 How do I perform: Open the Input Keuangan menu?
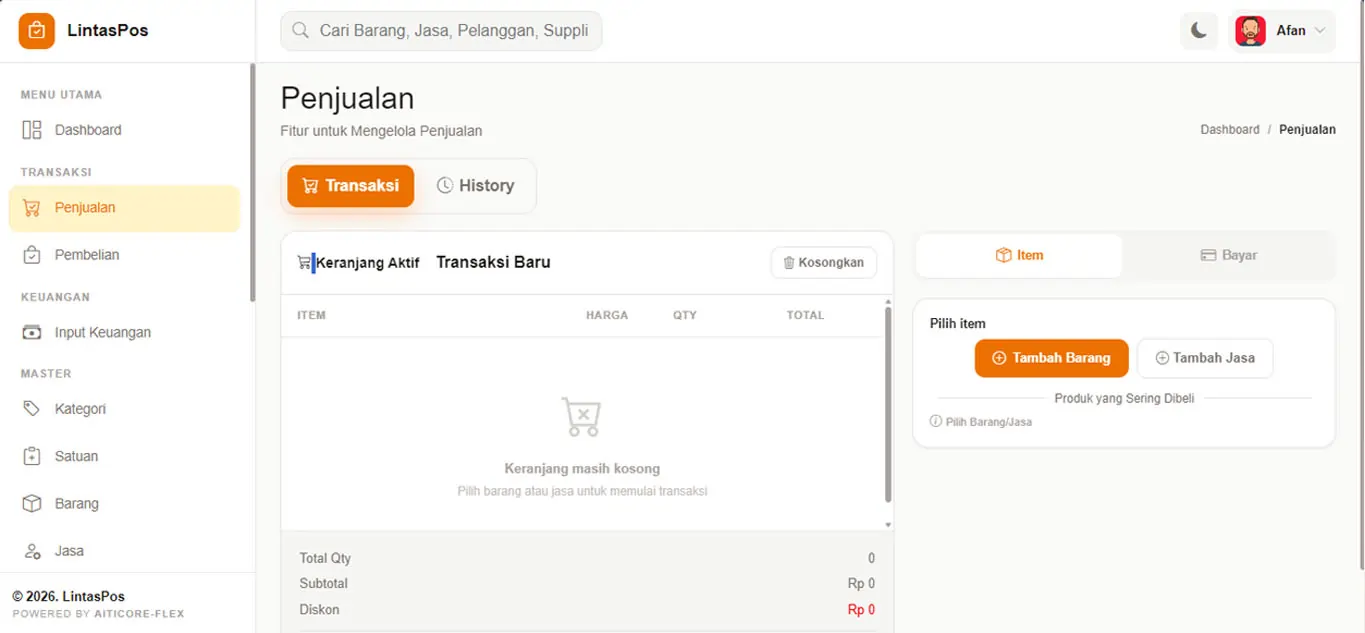(x=102, y=333)
